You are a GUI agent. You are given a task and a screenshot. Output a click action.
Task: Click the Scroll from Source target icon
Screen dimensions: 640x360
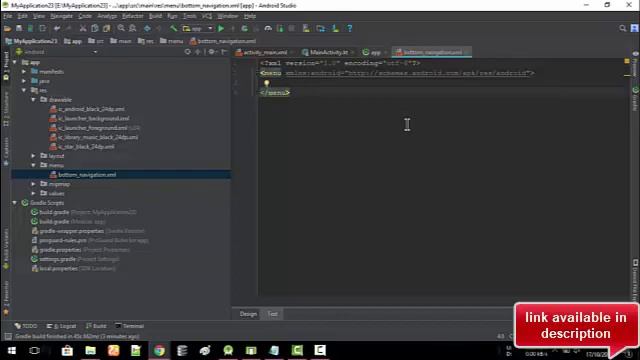coord(187,52)
